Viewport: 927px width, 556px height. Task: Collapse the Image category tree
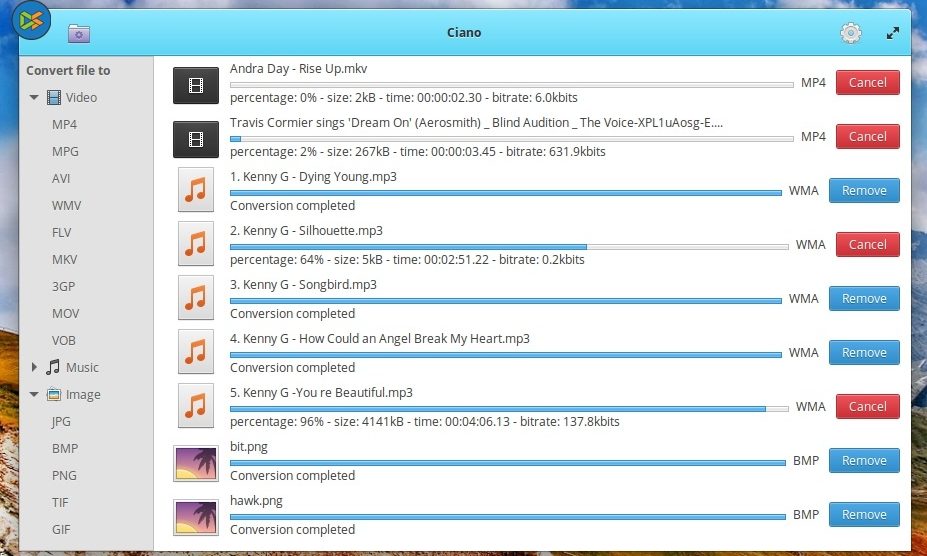(34, 394)
